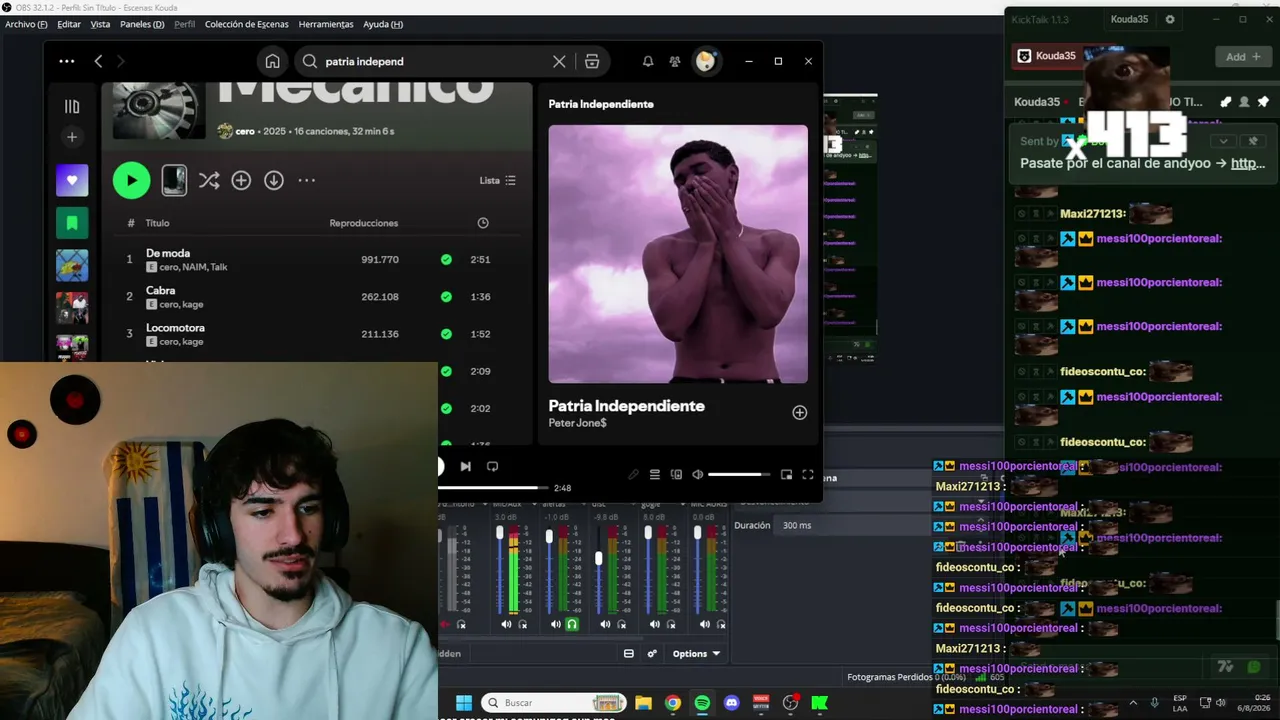
Task: Mute Spotify volume speaker icon
Action: (x=698, y=475)
